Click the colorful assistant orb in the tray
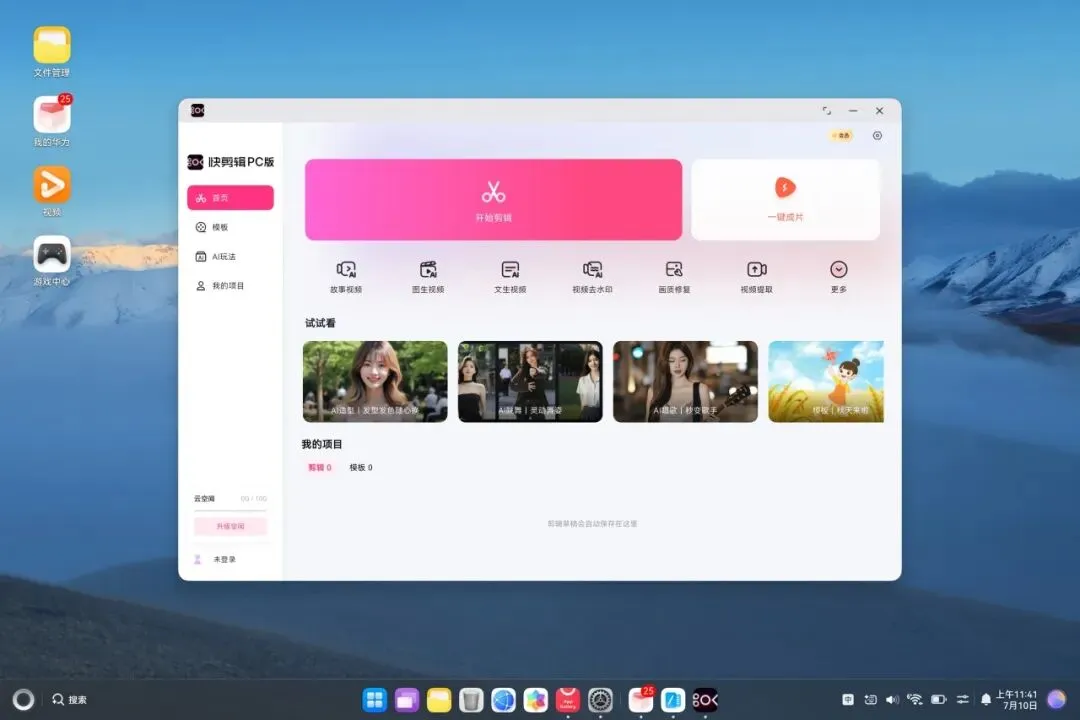Screen dimensions: 1080x720 point(1057,699)
